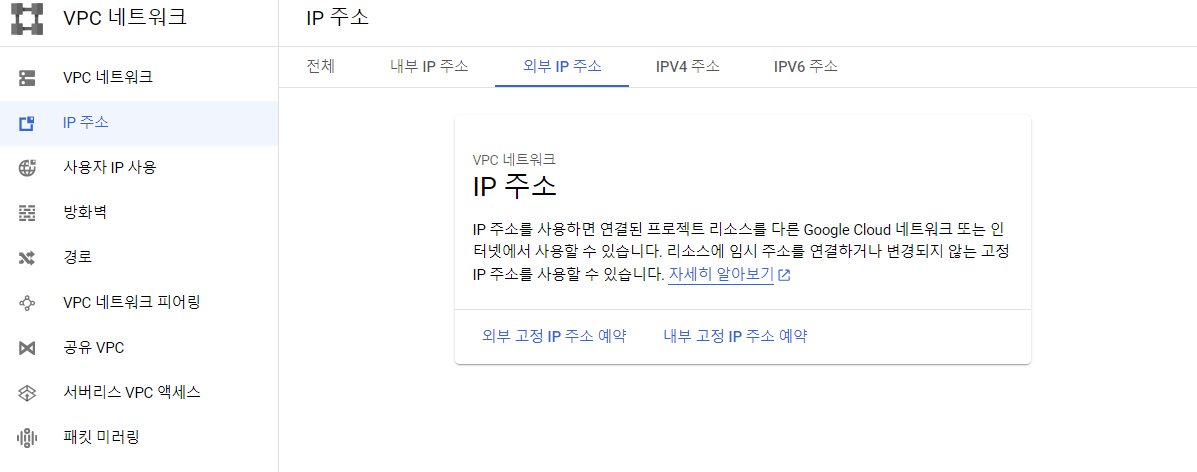Click the VPC 네트워크 sidebar icon
Image resolution: width=1197 pixels, height=472 pixels.
[x=27, y=77]
